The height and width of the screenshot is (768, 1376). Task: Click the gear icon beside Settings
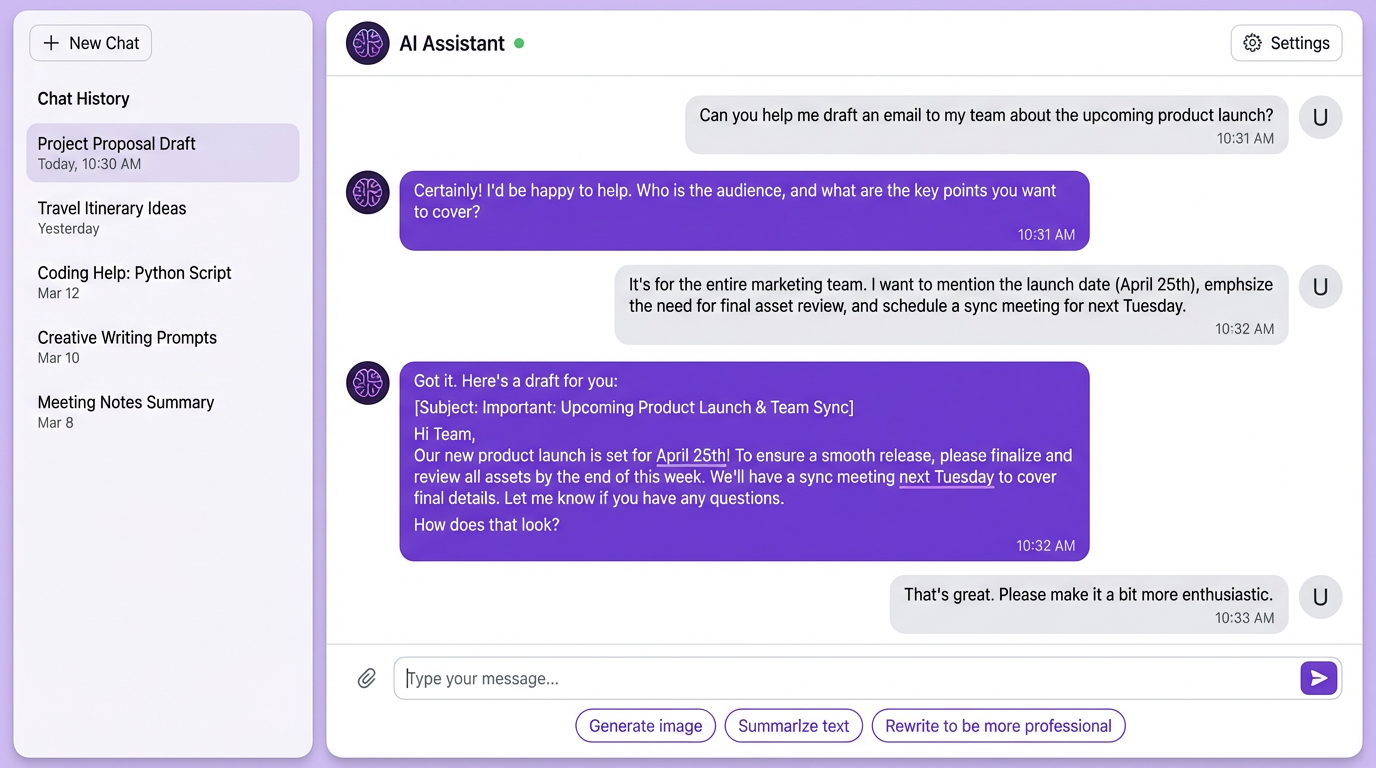point(1251,43)
